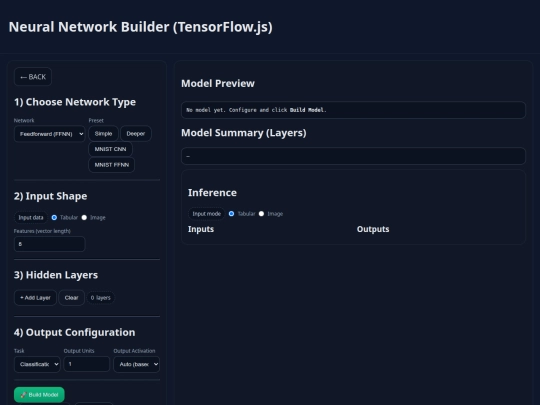The height and width of the screenshot is (405, 540).
Task: Select Image input data radio
Action: click(84, 218)
